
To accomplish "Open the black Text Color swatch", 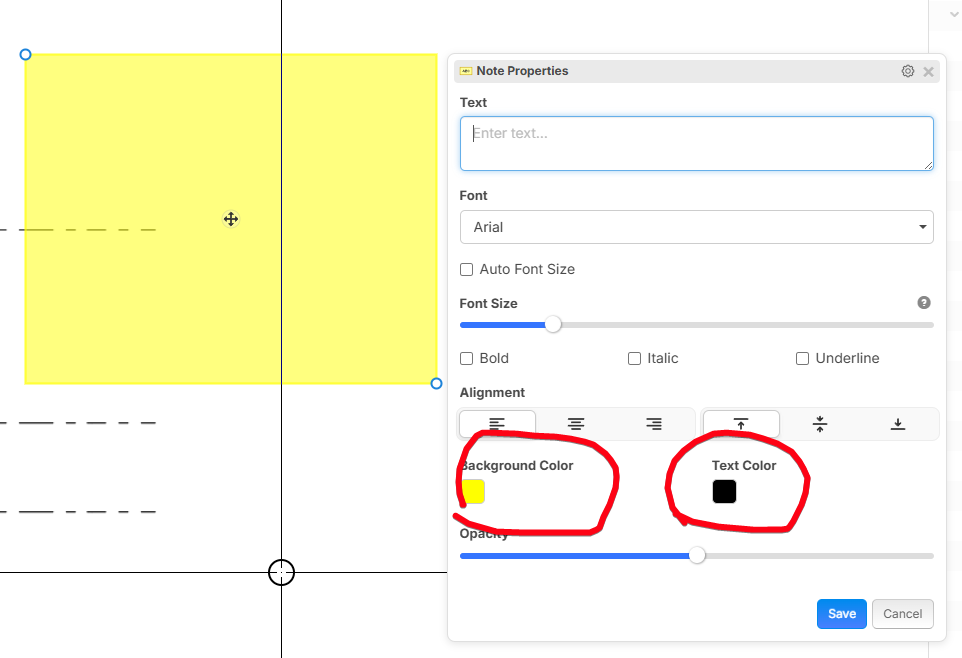I will 724,492.
